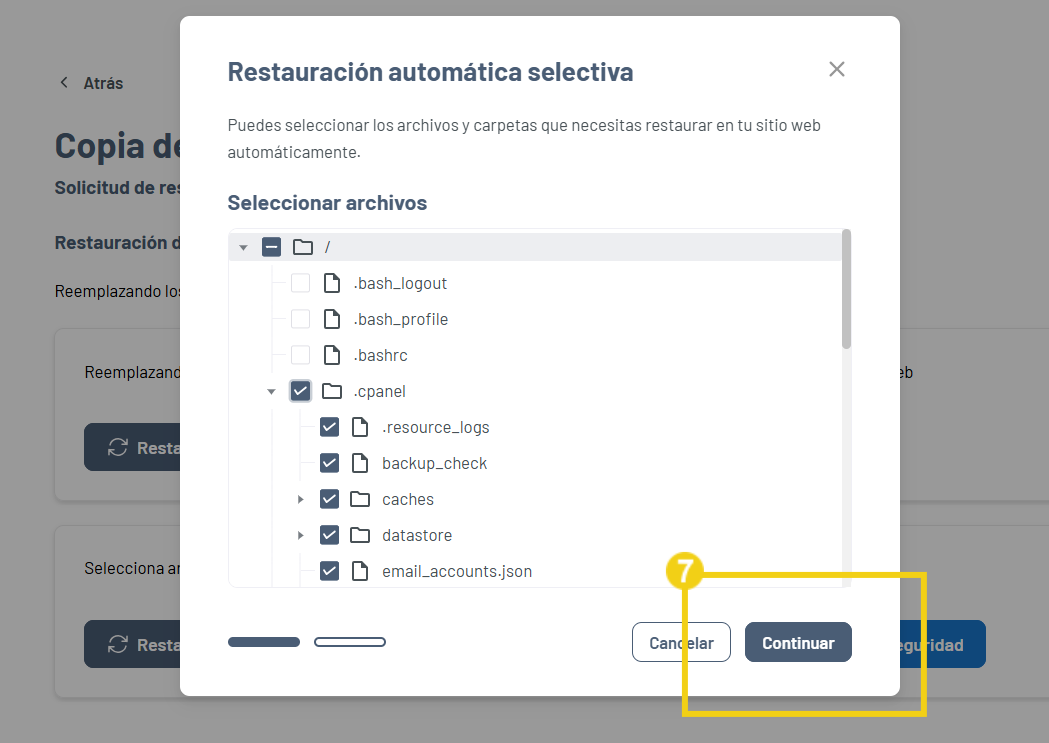Click the .cpanel folder icon
The width and height of the screenshot is (1049, 743).
pos(332,391)
